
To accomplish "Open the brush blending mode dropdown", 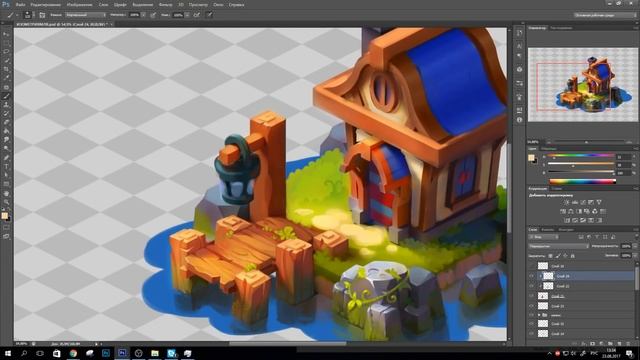I will [86, 15].
